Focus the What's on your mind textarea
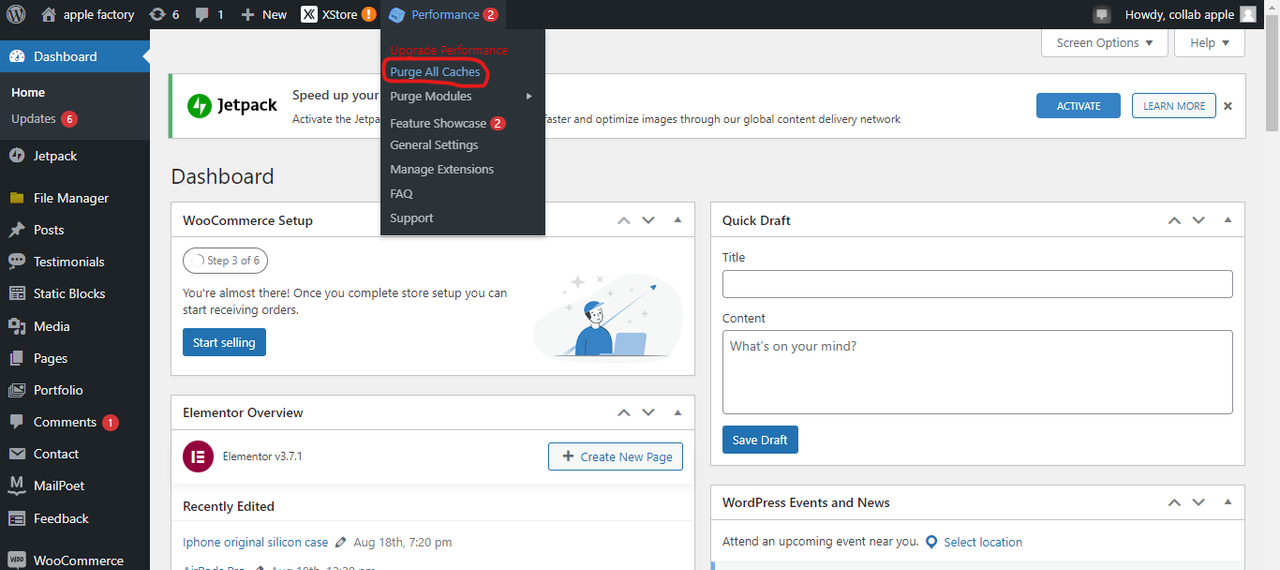1280x570 pixels. [977, 372]
